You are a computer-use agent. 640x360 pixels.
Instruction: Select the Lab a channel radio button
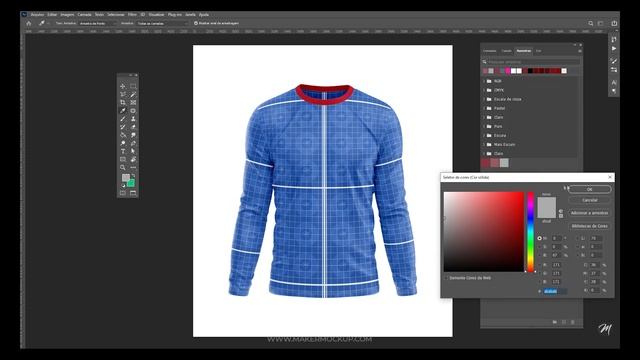pyautogui.click(x=577, y=247)
